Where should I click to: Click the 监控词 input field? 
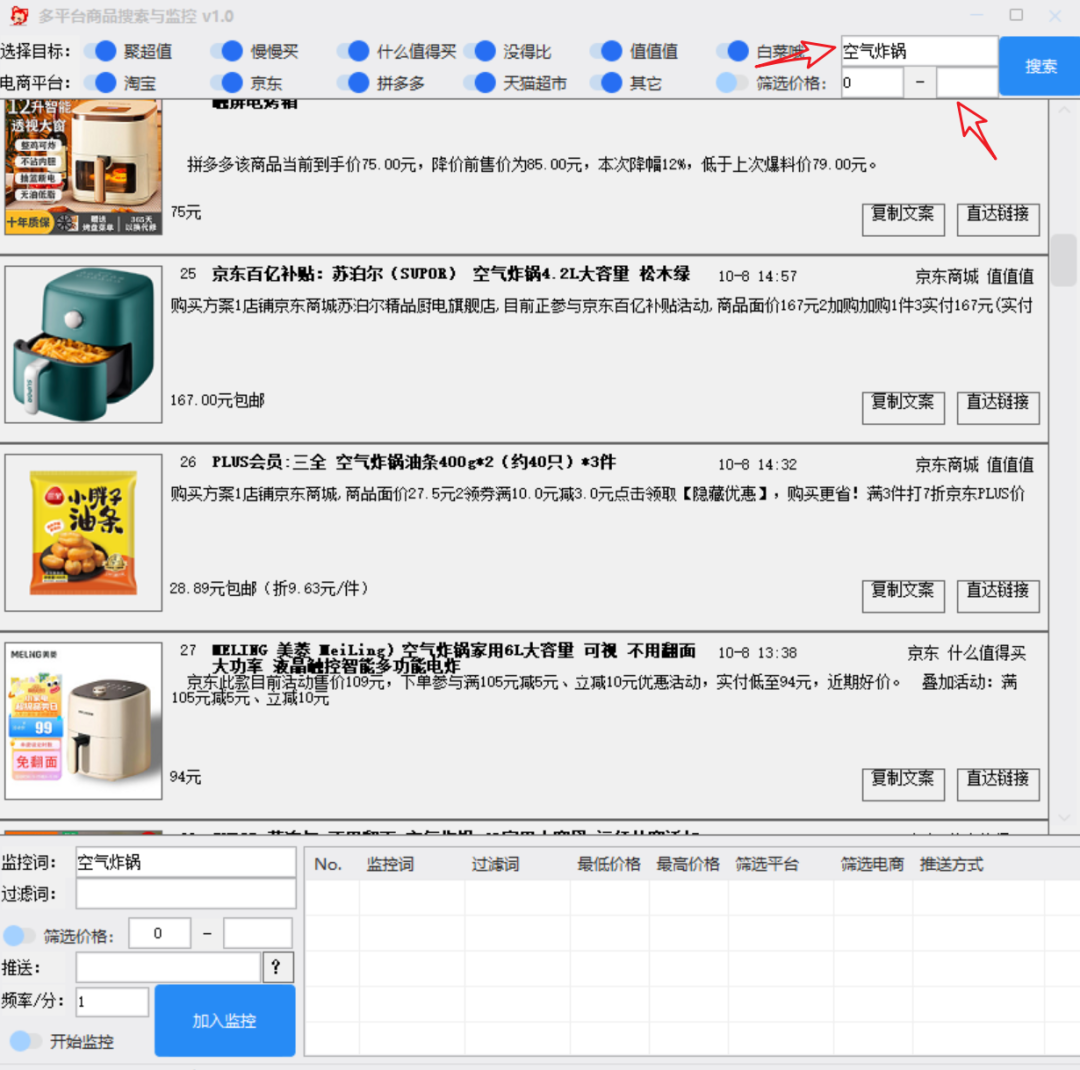[186, 862]
